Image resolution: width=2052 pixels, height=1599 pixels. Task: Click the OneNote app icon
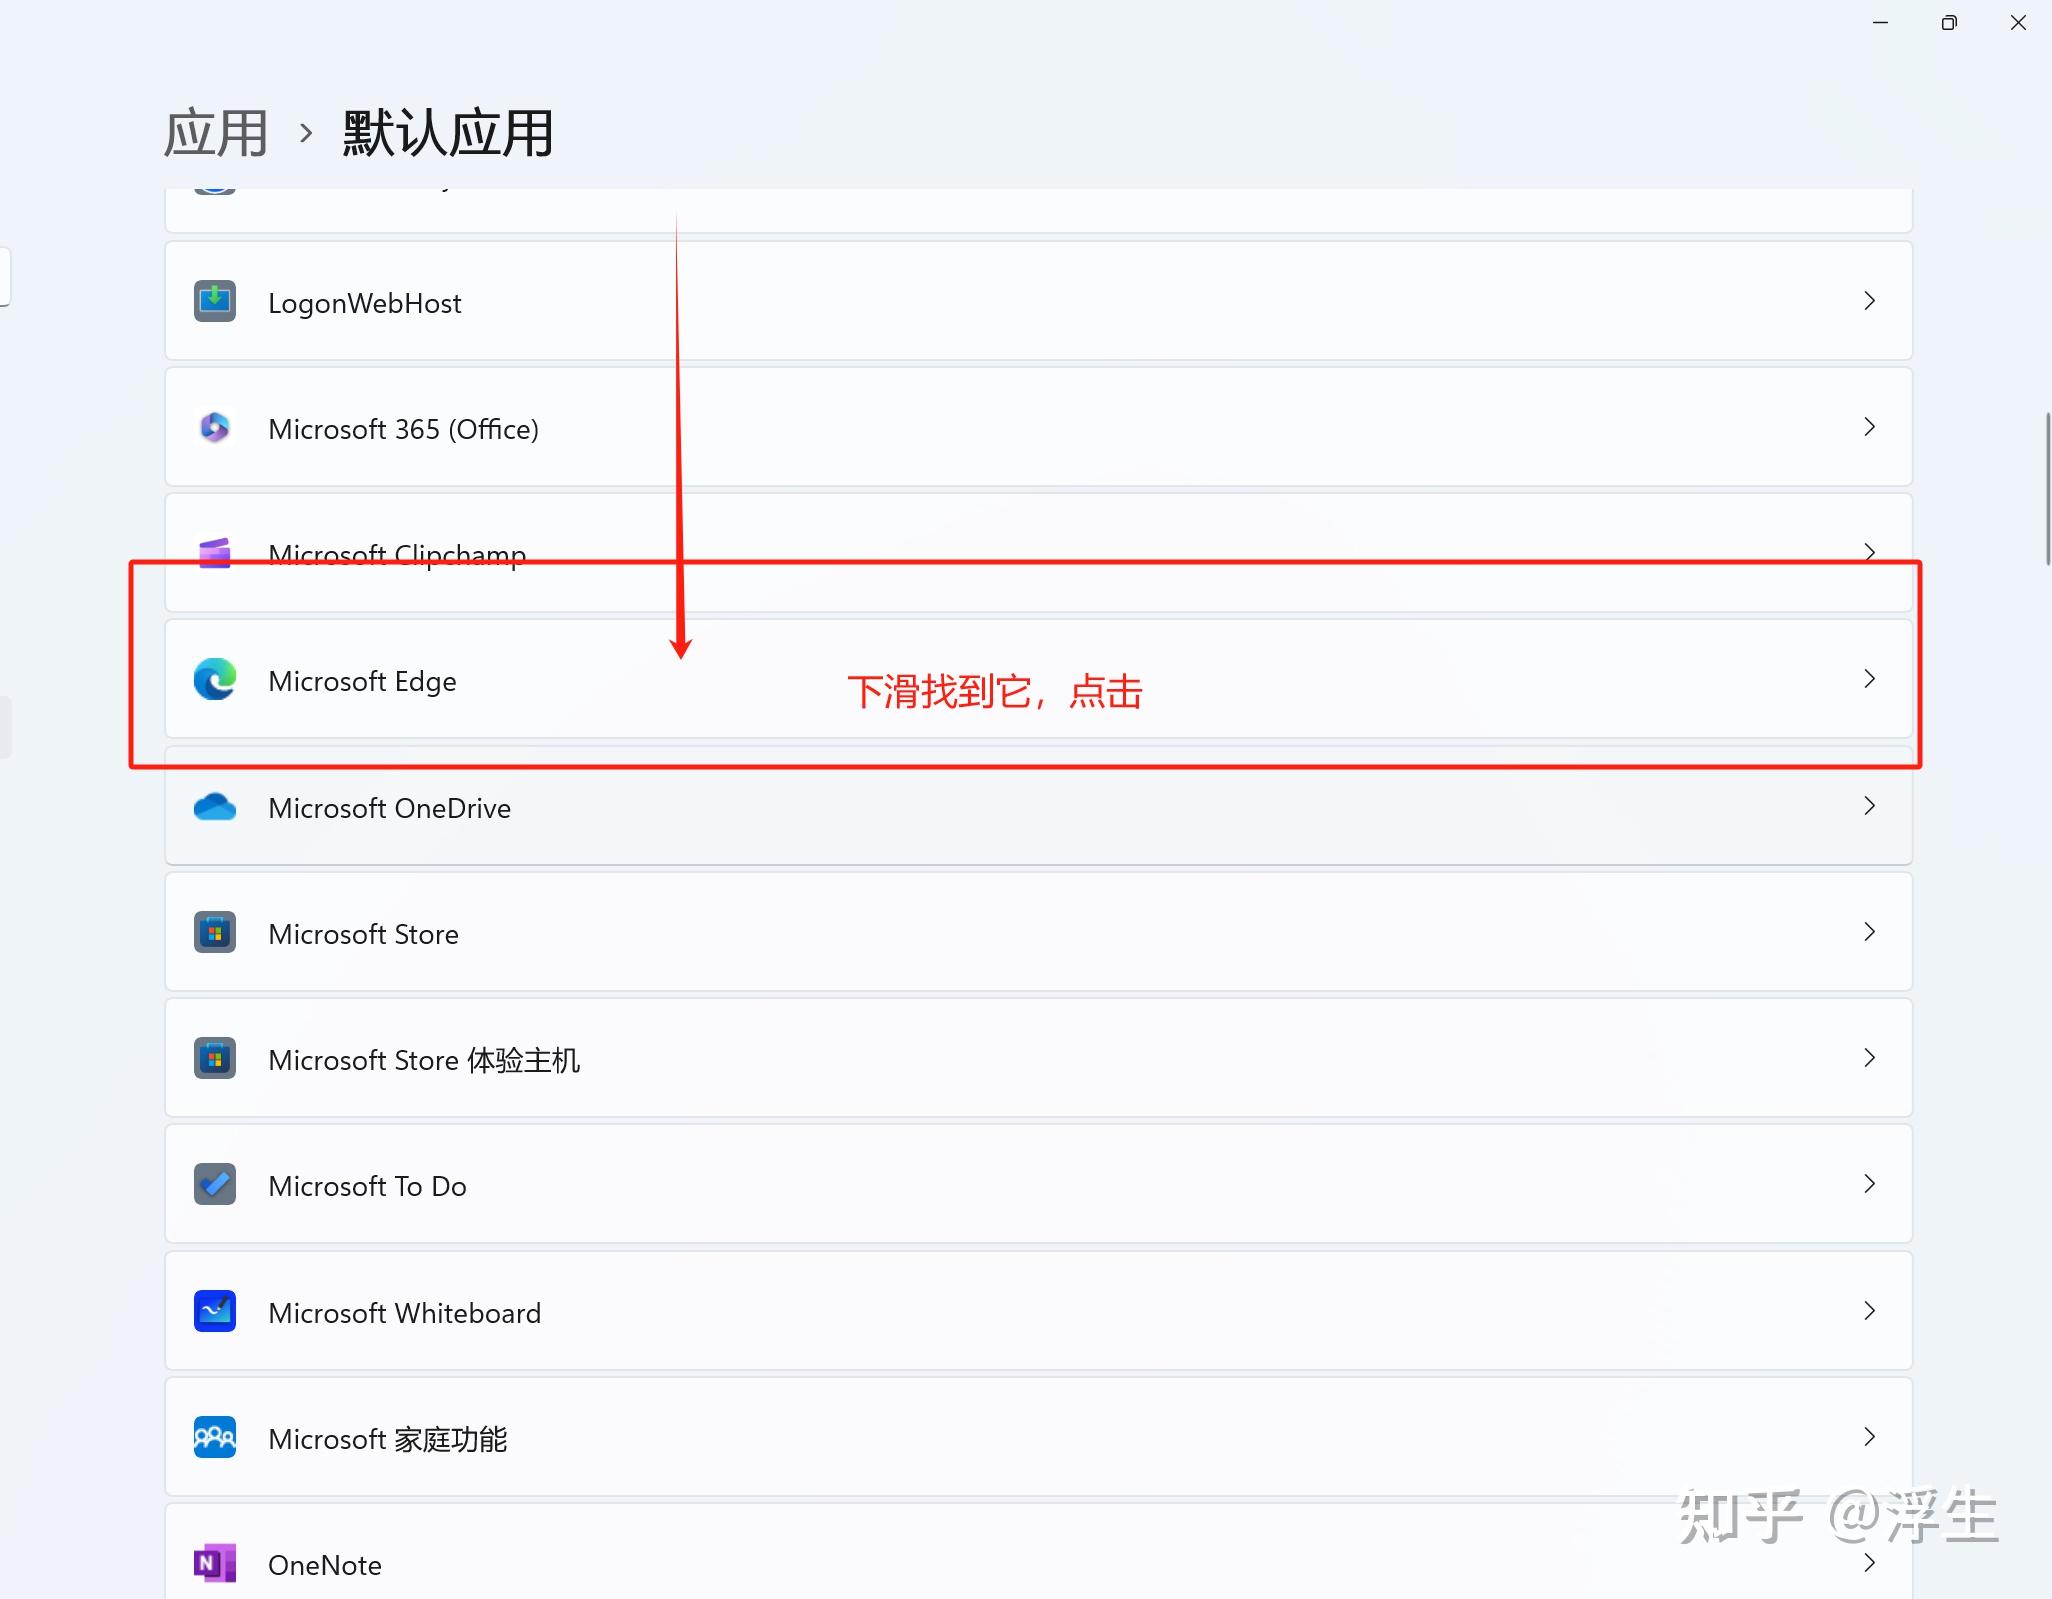[215, 1563]
